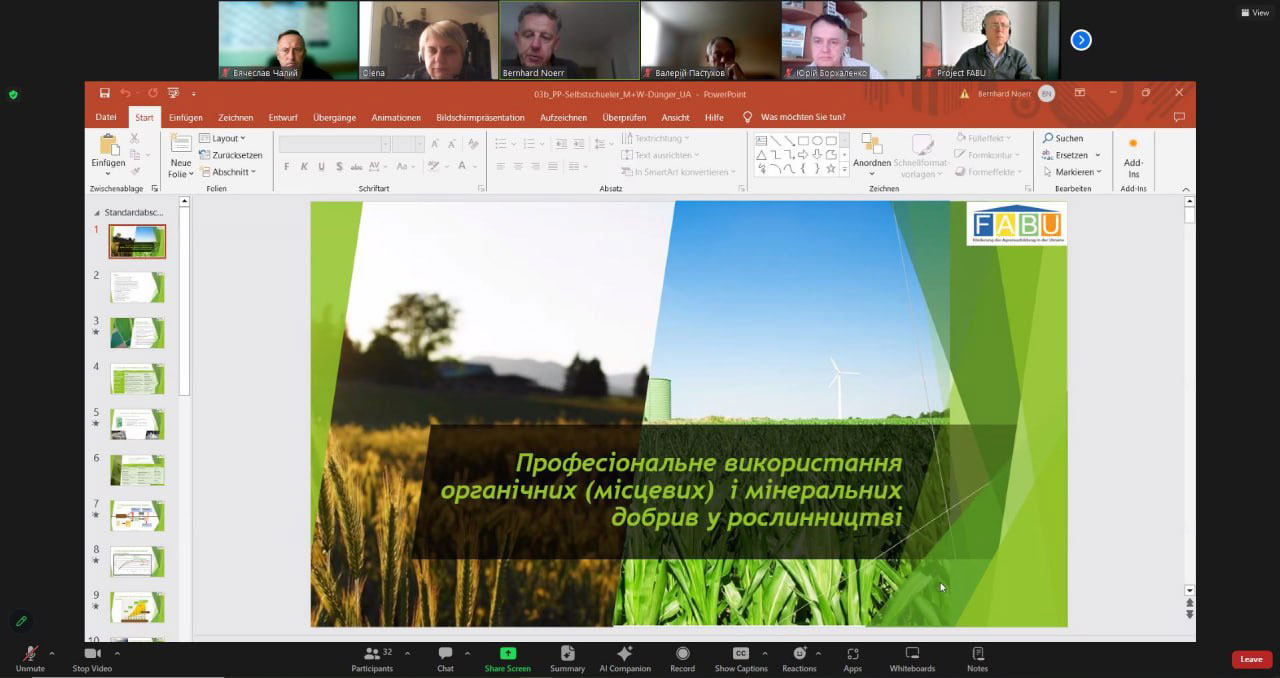The width and height of the screenshot is (1280, 678).
Task: Open the Entwurf ribbon tab
Action: [x=283, y=117]
